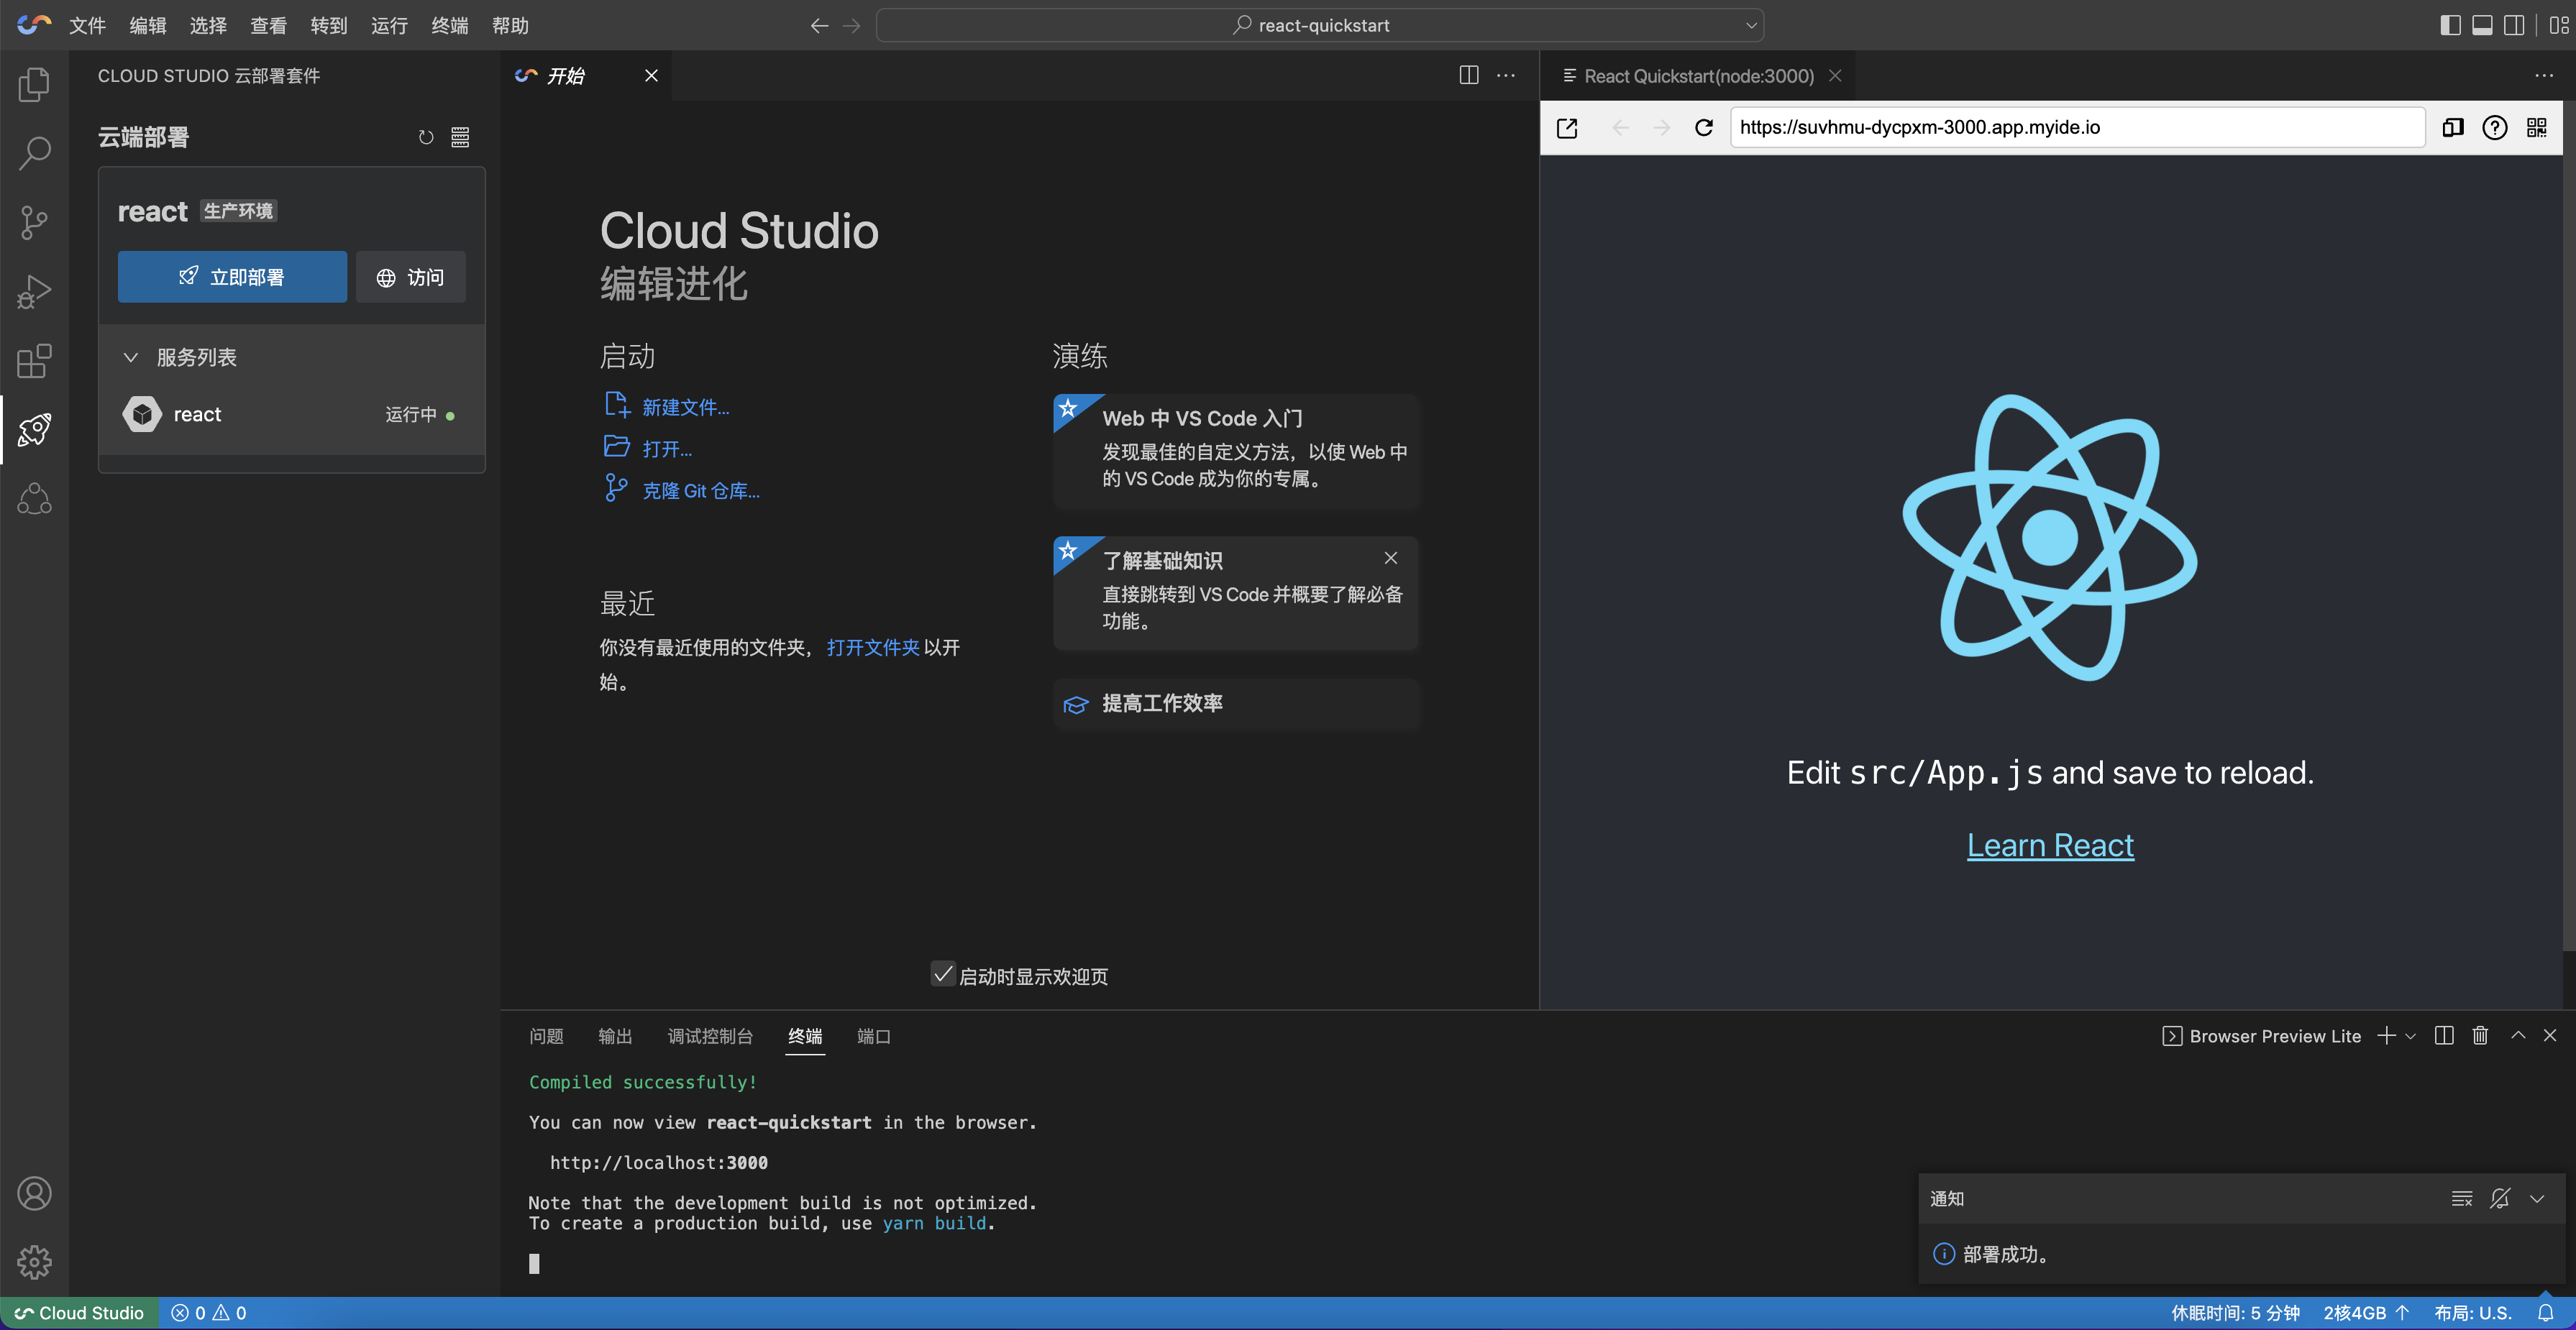
Task: Open Web 中 VS Code 入门 walkthrough card
Action: point(1235,451)
